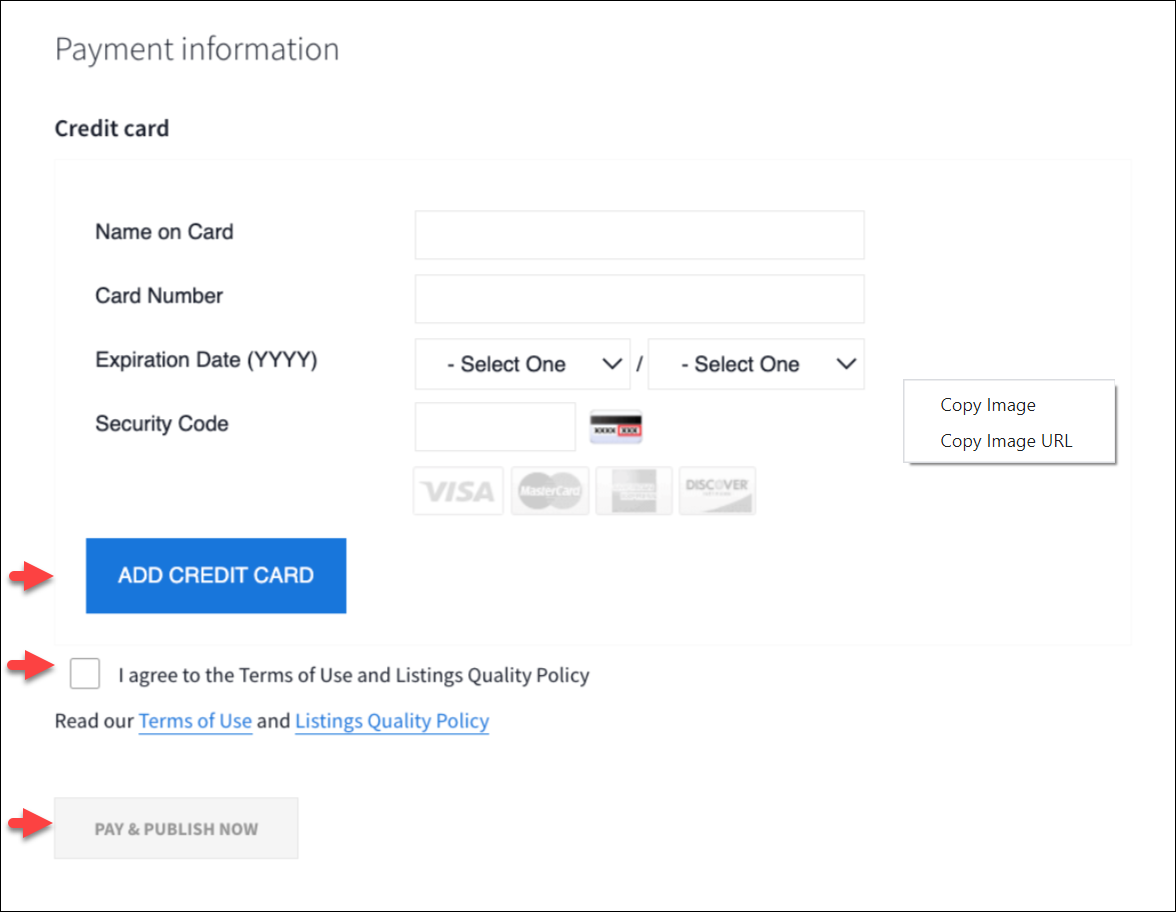
Task: Expand the second expiration dropdown via its chevron
Action: point(846,364)
